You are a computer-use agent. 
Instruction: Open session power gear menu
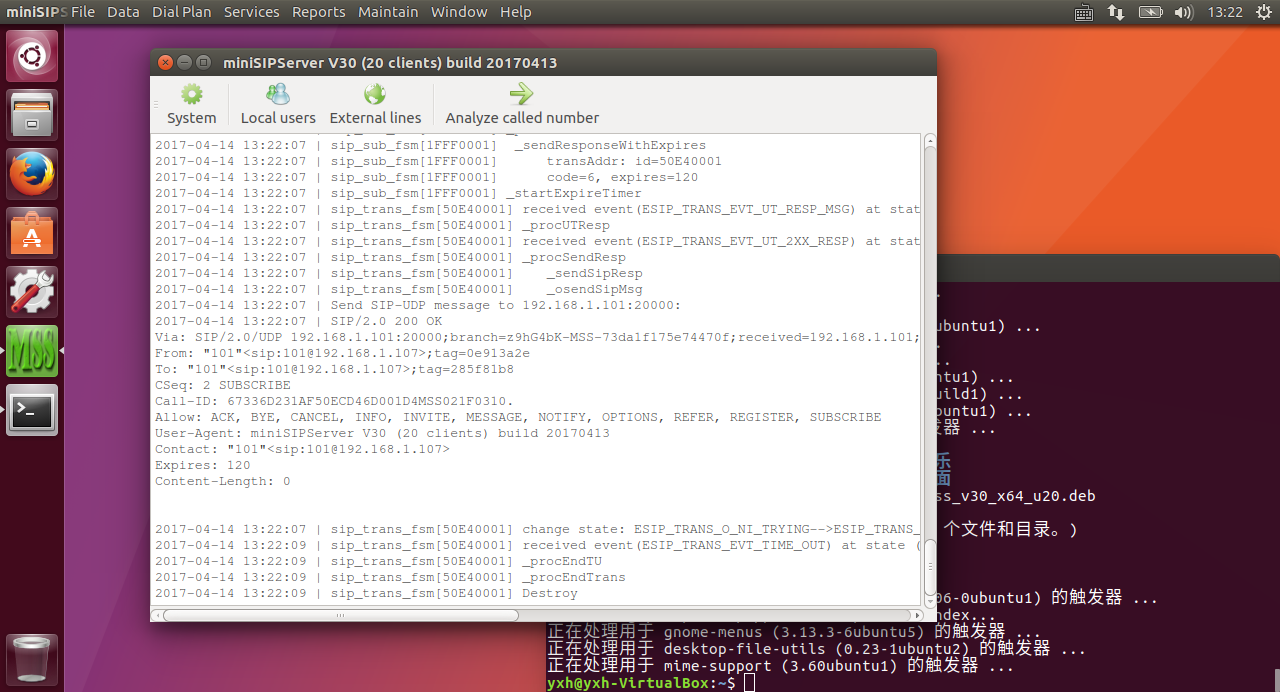click(x=1263, y=12)
